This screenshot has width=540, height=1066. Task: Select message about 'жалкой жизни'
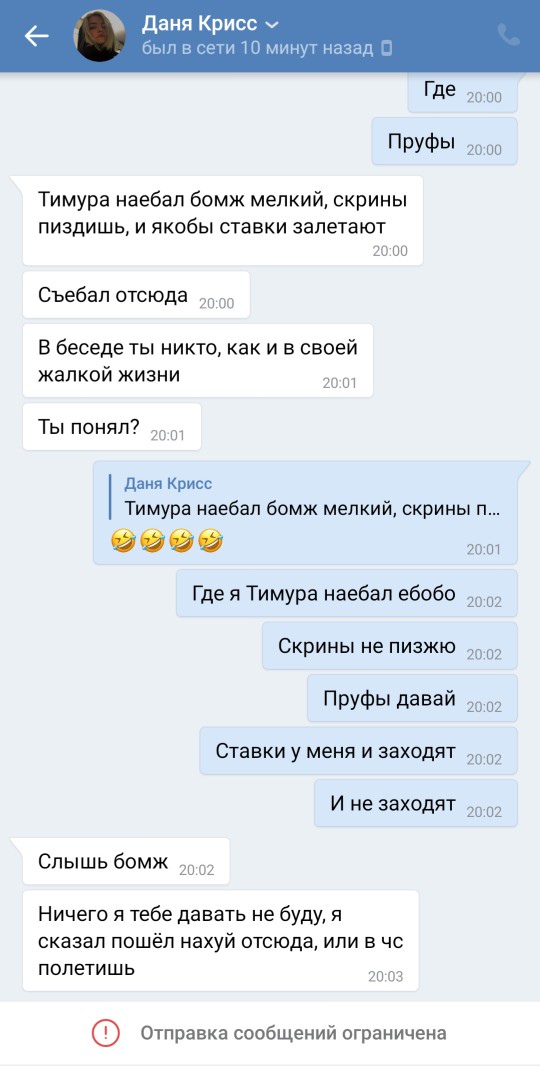(197, 361)
